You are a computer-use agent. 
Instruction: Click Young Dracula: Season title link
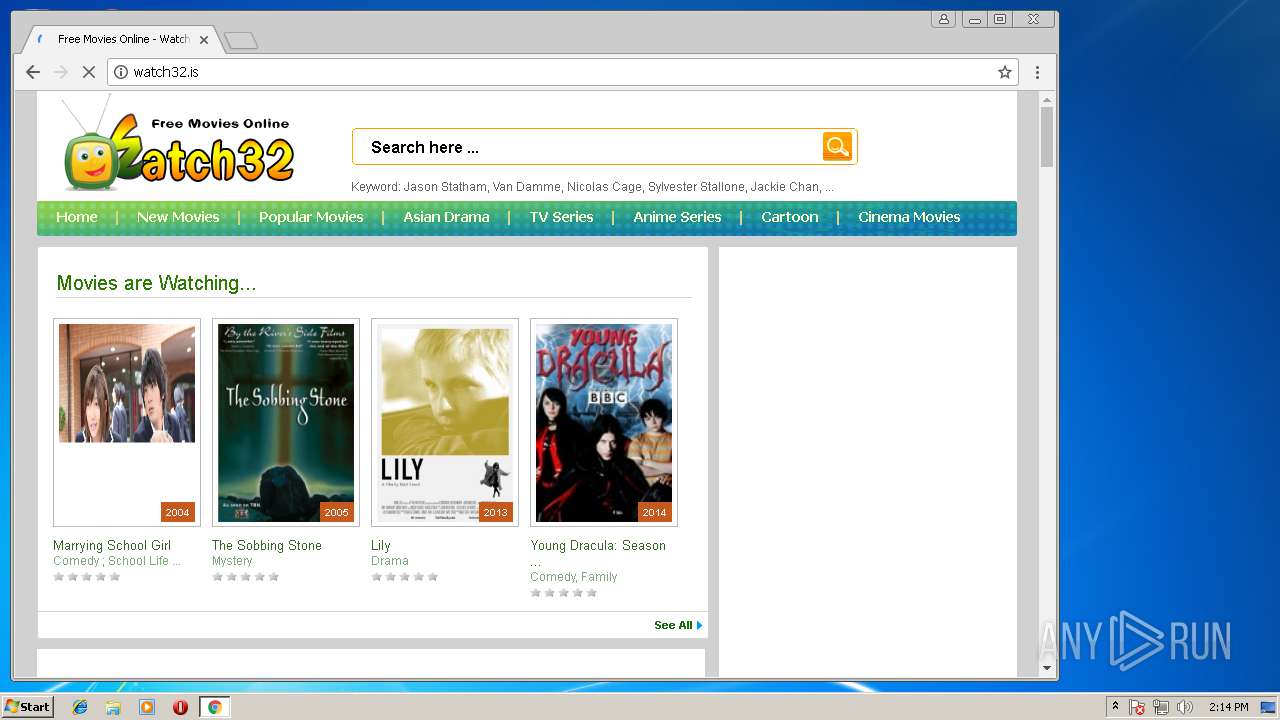[598, 545]
